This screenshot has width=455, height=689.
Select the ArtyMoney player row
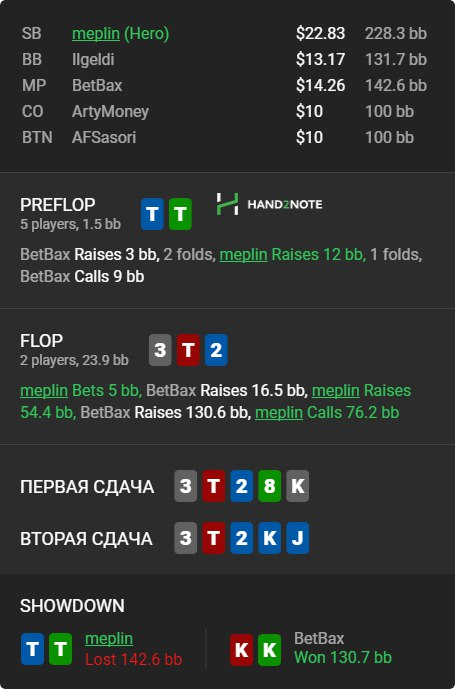224,111
